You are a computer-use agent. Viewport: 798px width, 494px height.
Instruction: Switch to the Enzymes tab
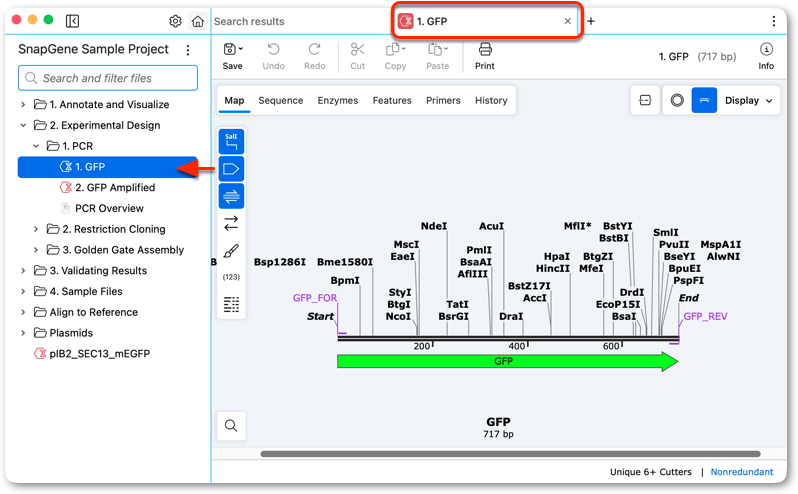coord(337,100)
